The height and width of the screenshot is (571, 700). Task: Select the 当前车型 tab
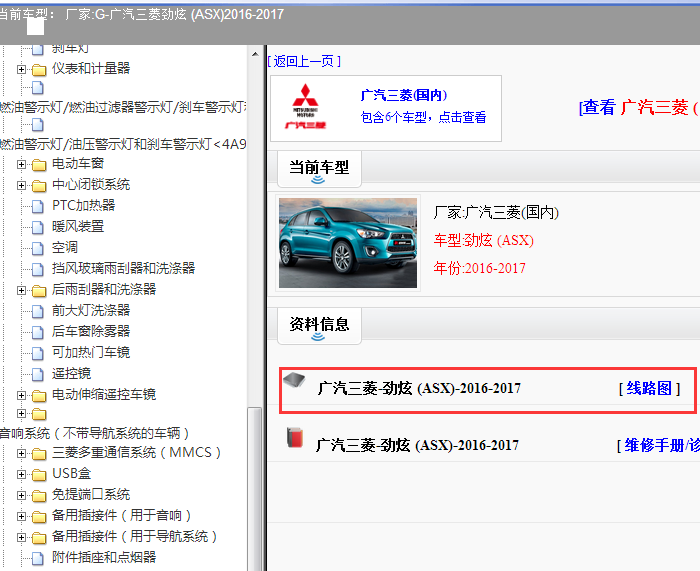[319, 169]
